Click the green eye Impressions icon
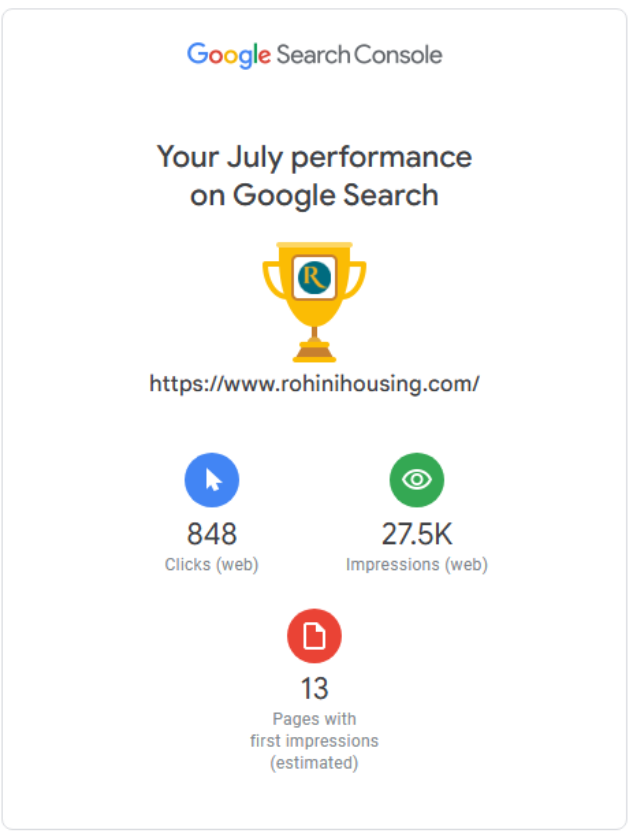633x837 pixels. [x=417, y=480]
